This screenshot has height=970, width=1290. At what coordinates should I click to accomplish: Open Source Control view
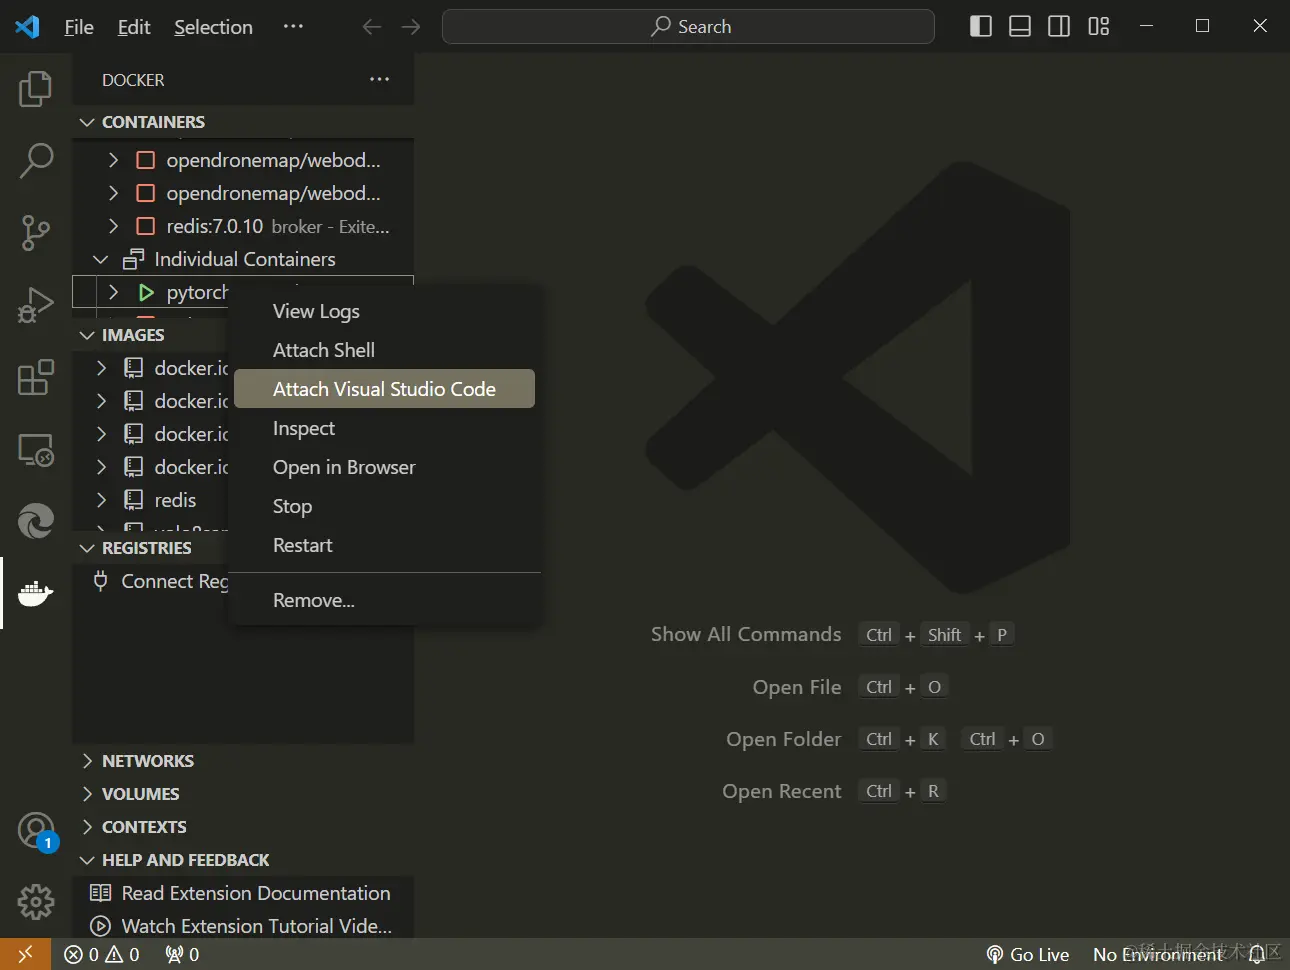tap(35, 232)
